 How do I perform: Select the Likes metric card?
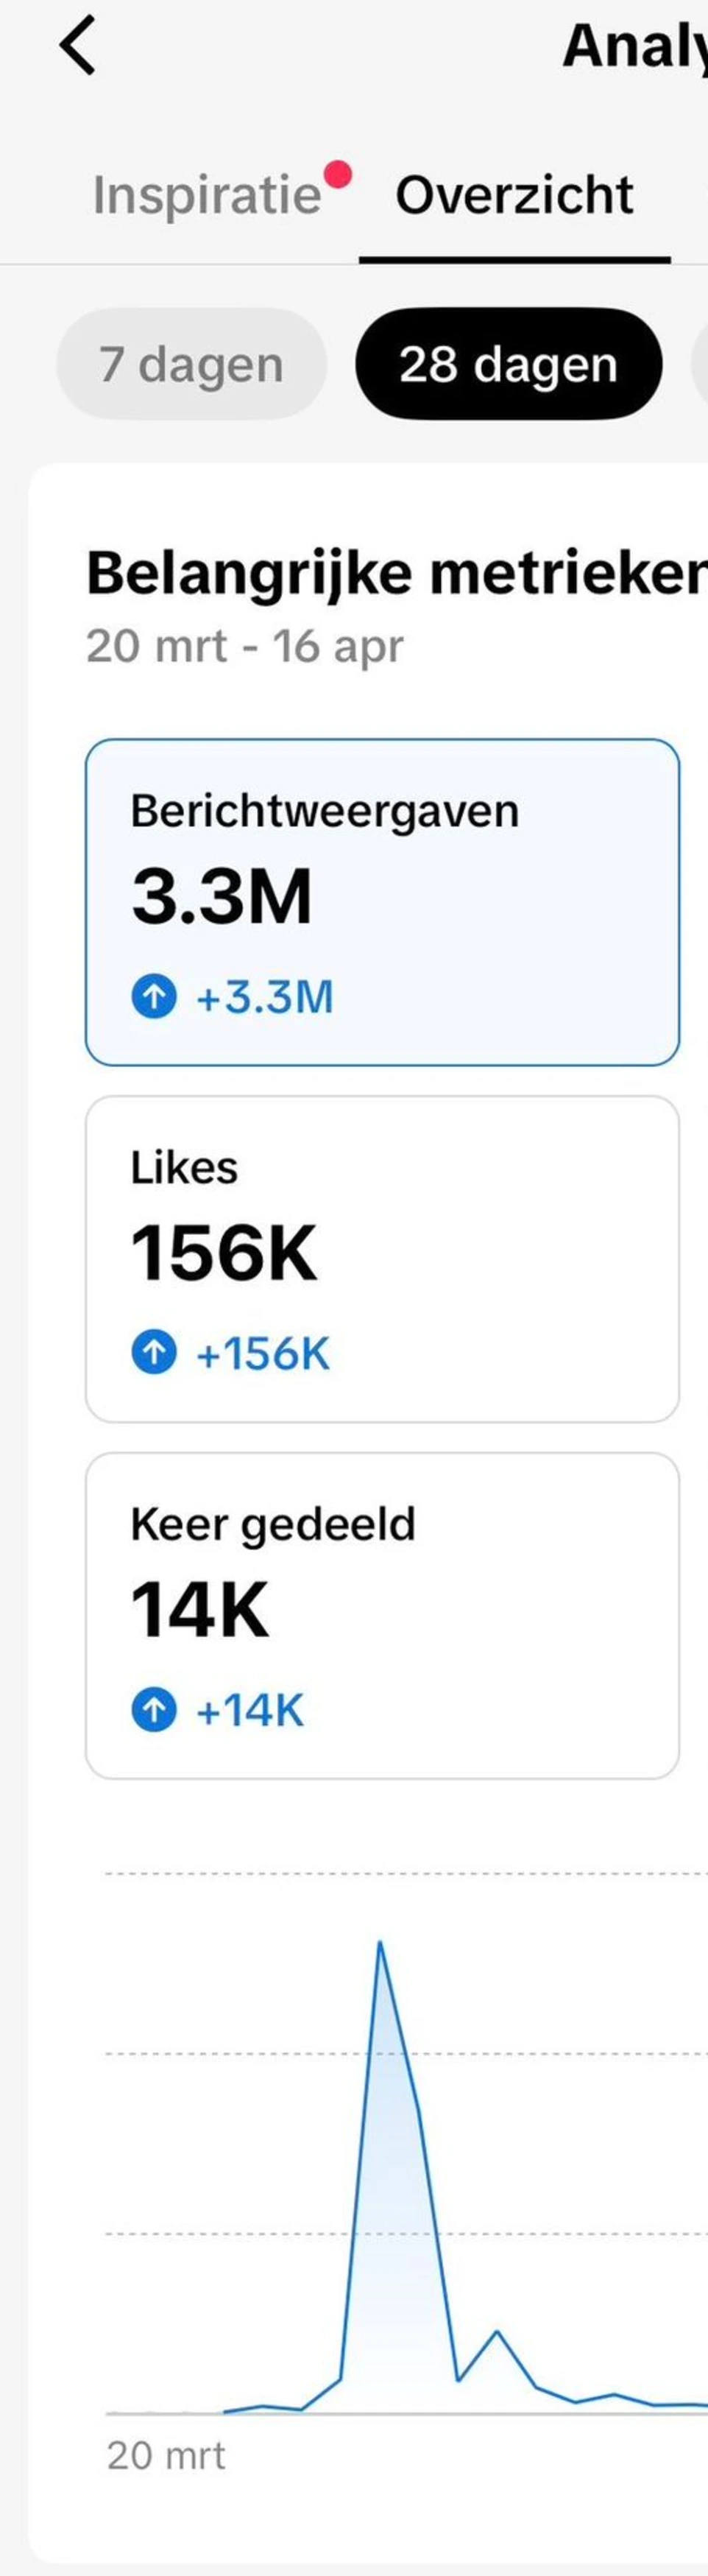382,1258
